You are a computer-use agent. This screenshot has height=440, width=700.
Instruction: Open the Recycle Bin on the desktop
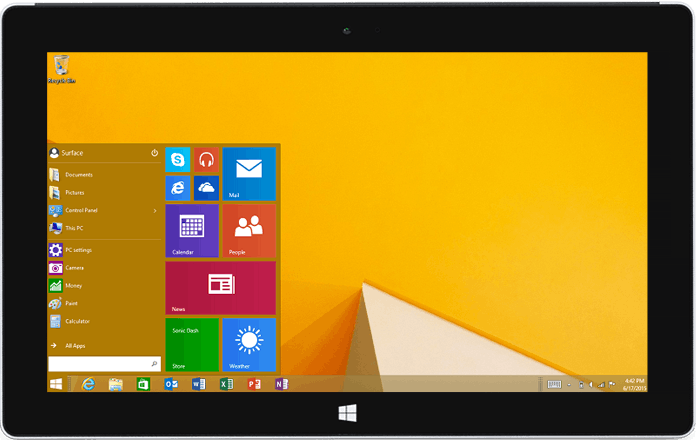tap(62, 68)
